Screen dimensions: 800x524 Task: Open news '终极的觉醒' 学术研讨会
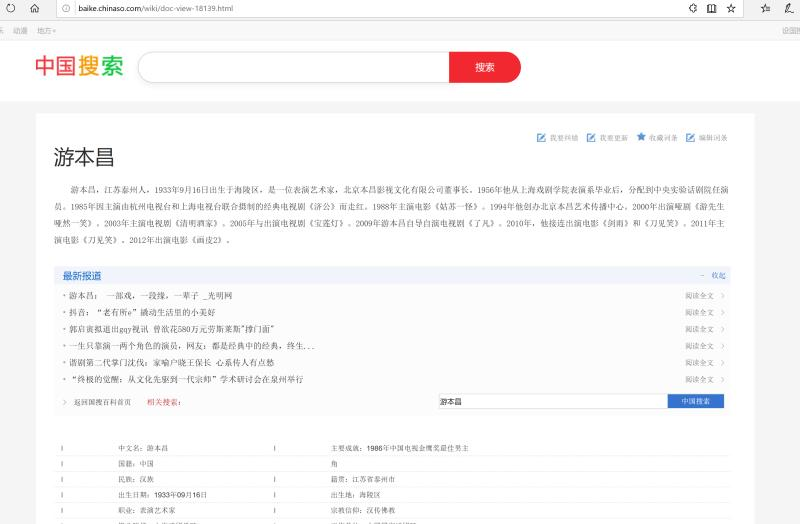(x=187, y=380)
